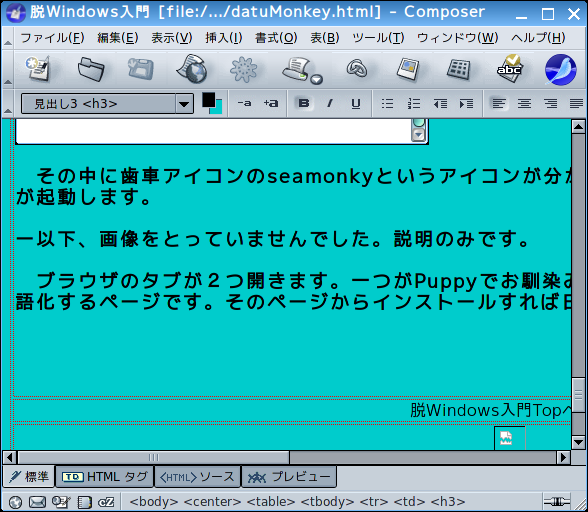
Task: Click the broken image placeholder at the bottom
Action: tap(510, 438)
